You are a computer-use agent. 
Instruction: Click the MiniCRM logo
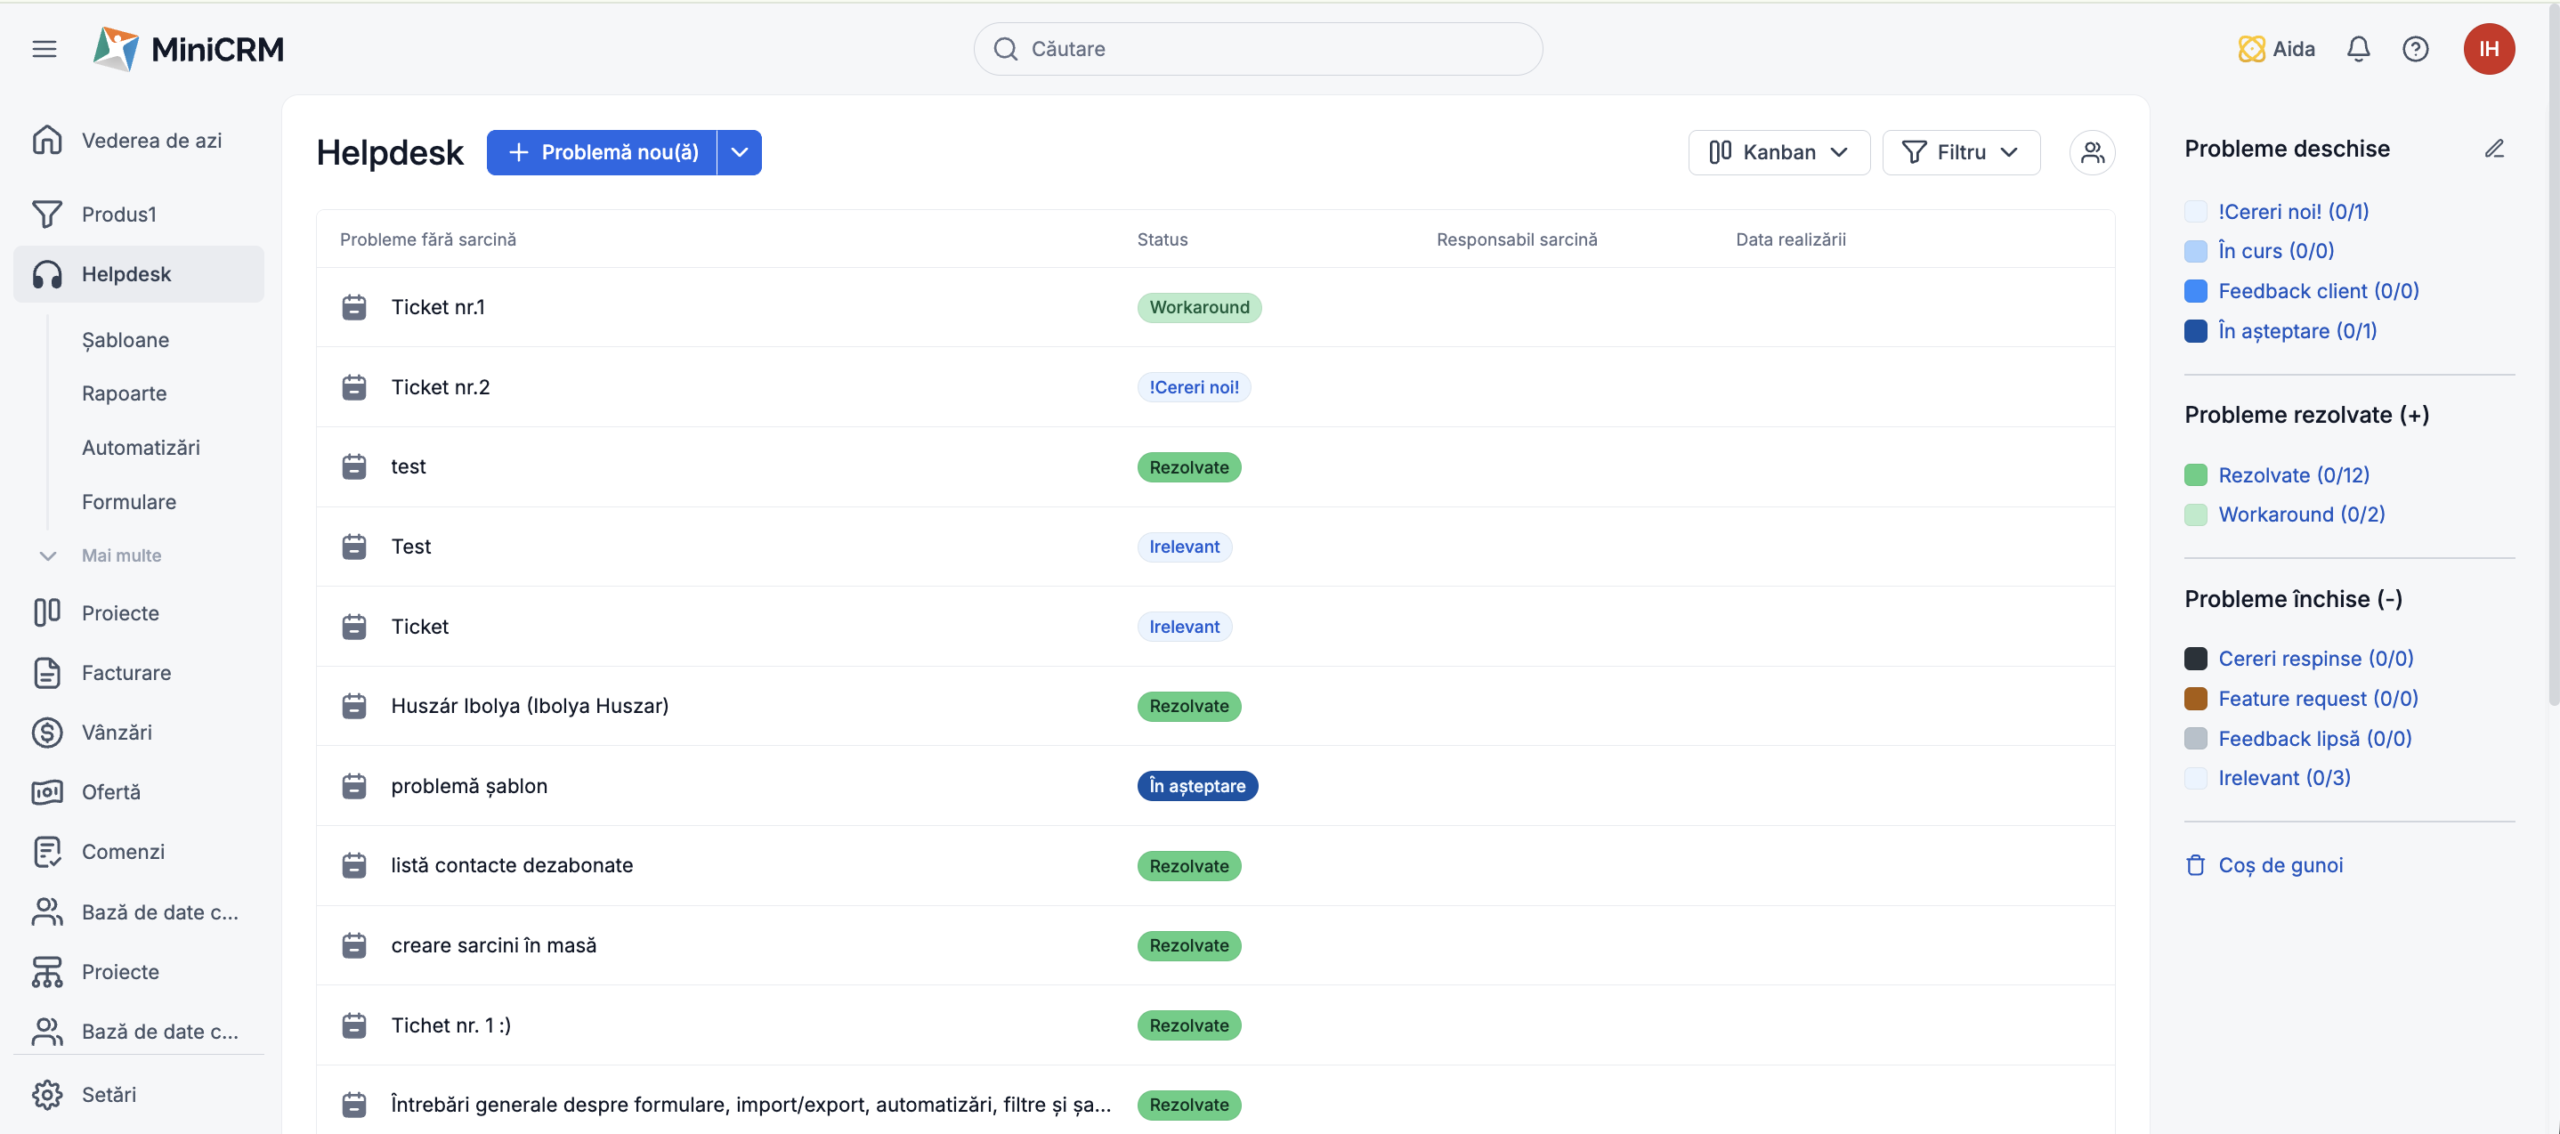pos(189,49)
